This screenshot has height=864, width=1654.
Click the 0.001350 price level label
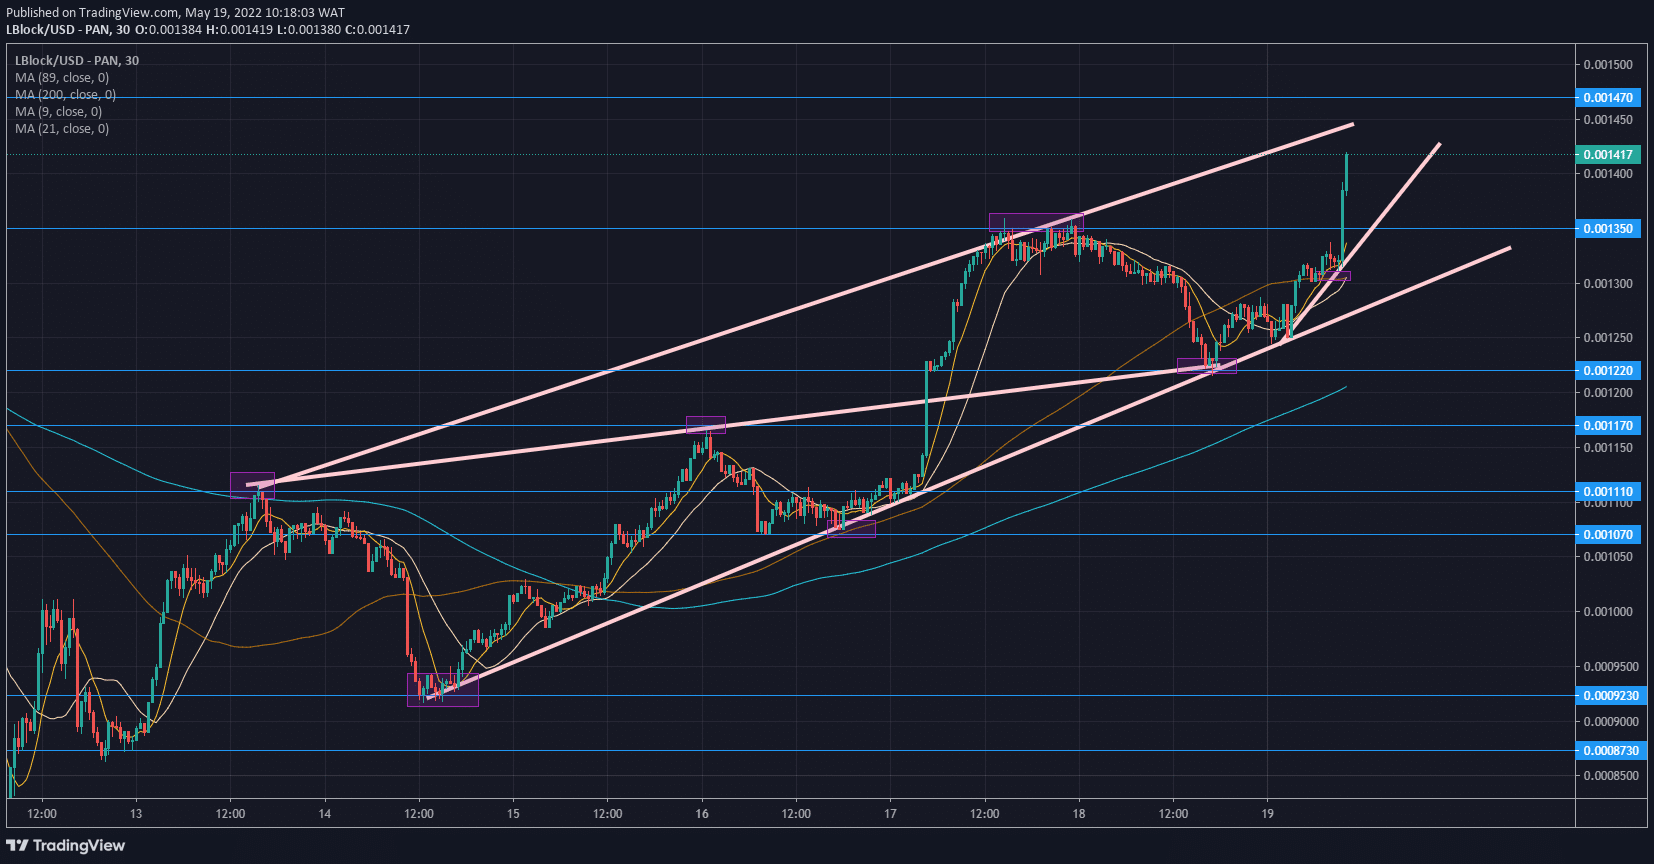coord(1608,229)
